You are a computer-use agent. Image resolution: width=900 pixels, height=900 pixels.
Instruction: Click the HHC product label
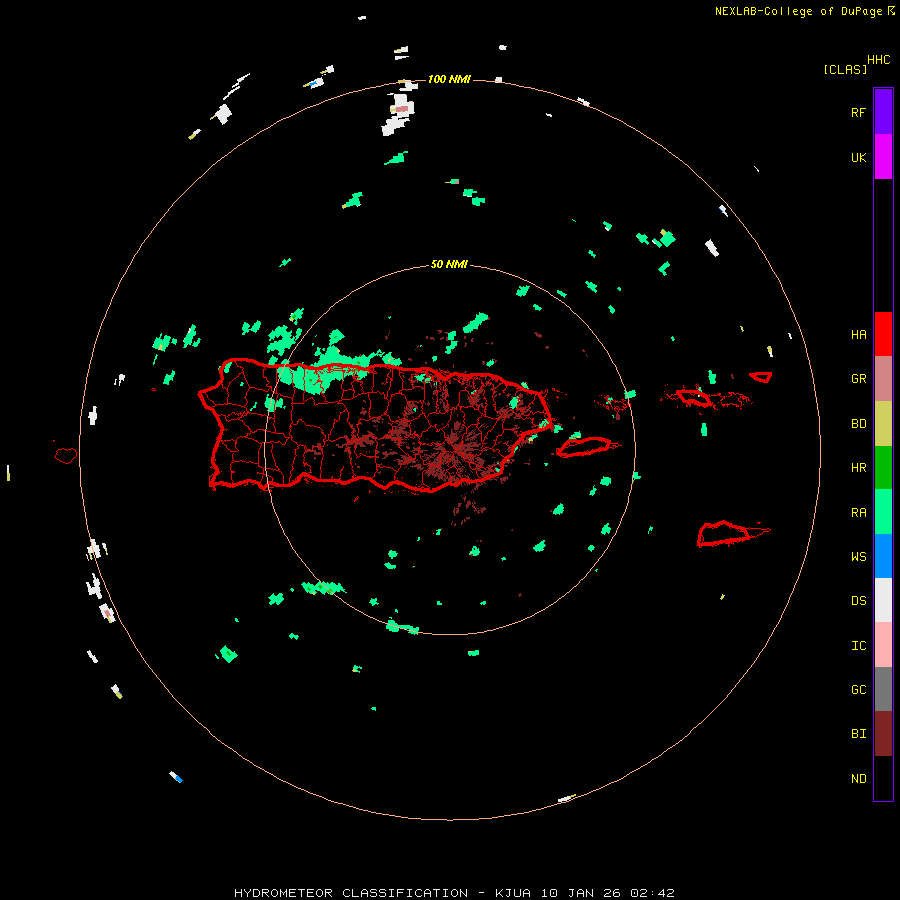point(879,60)
